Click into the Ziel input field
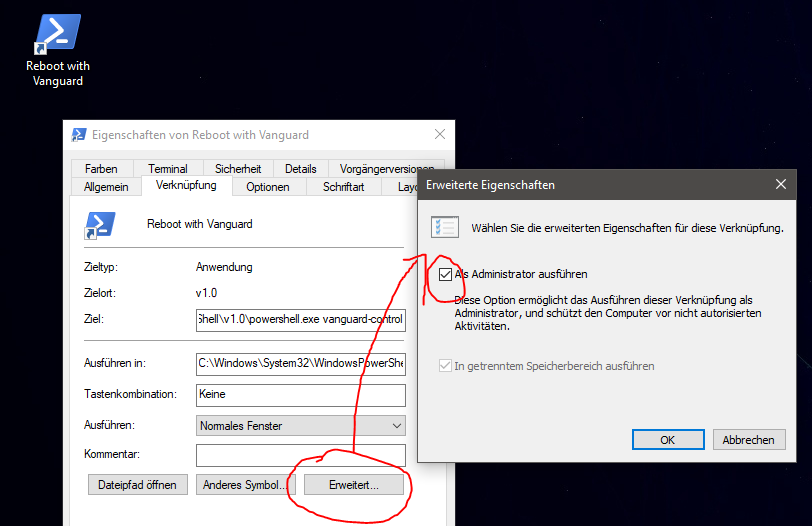Viewport: 812px width, 526px height. (300, 319)
